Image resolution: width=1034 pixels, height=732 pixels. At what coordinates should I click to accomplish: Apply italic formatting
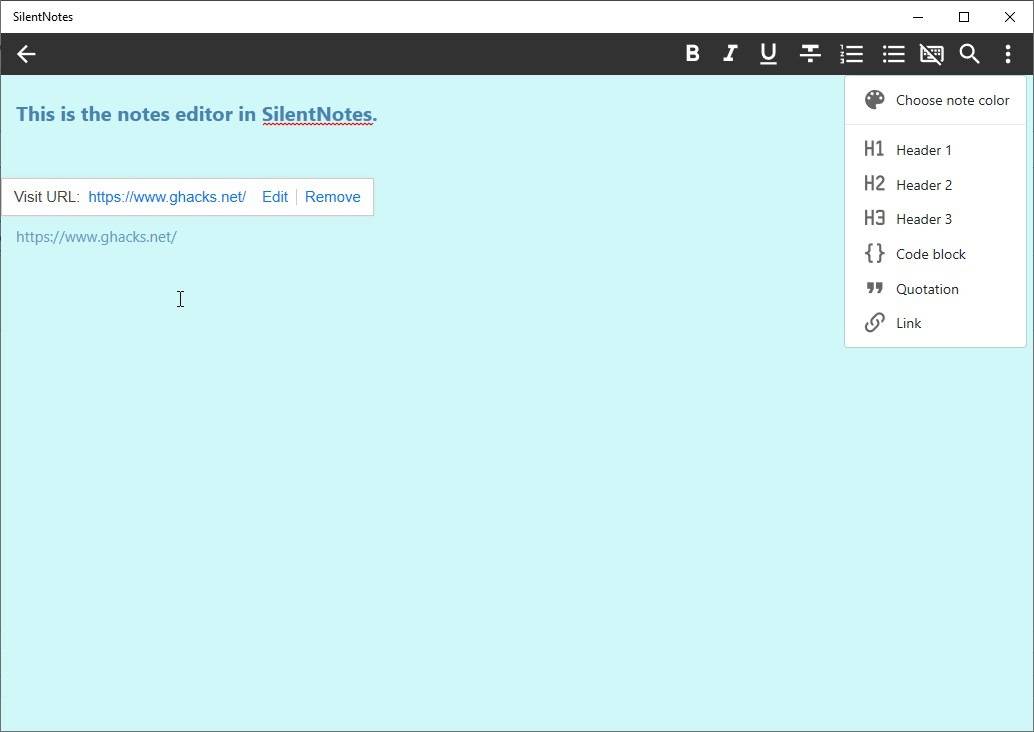[x=730, y=54]
